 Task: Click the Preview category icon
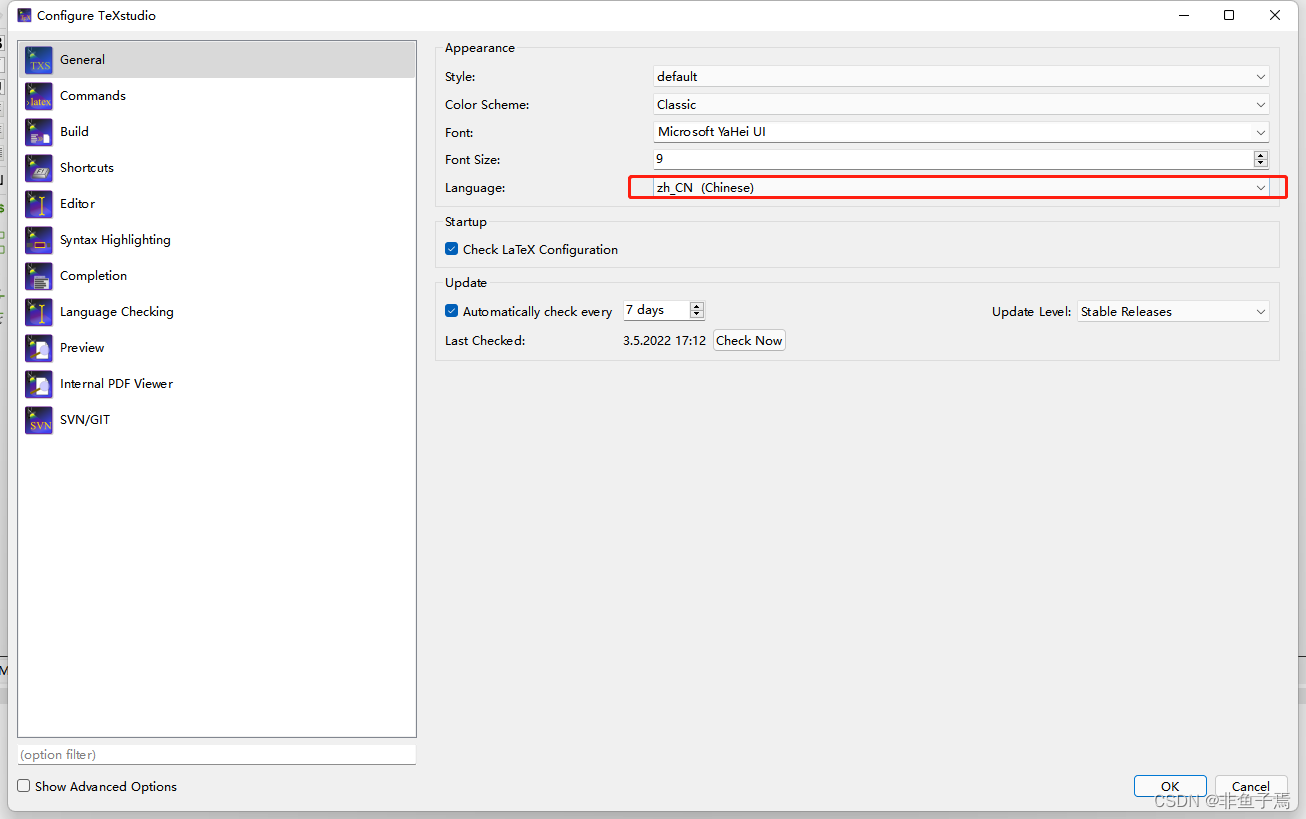click(39, 348)
